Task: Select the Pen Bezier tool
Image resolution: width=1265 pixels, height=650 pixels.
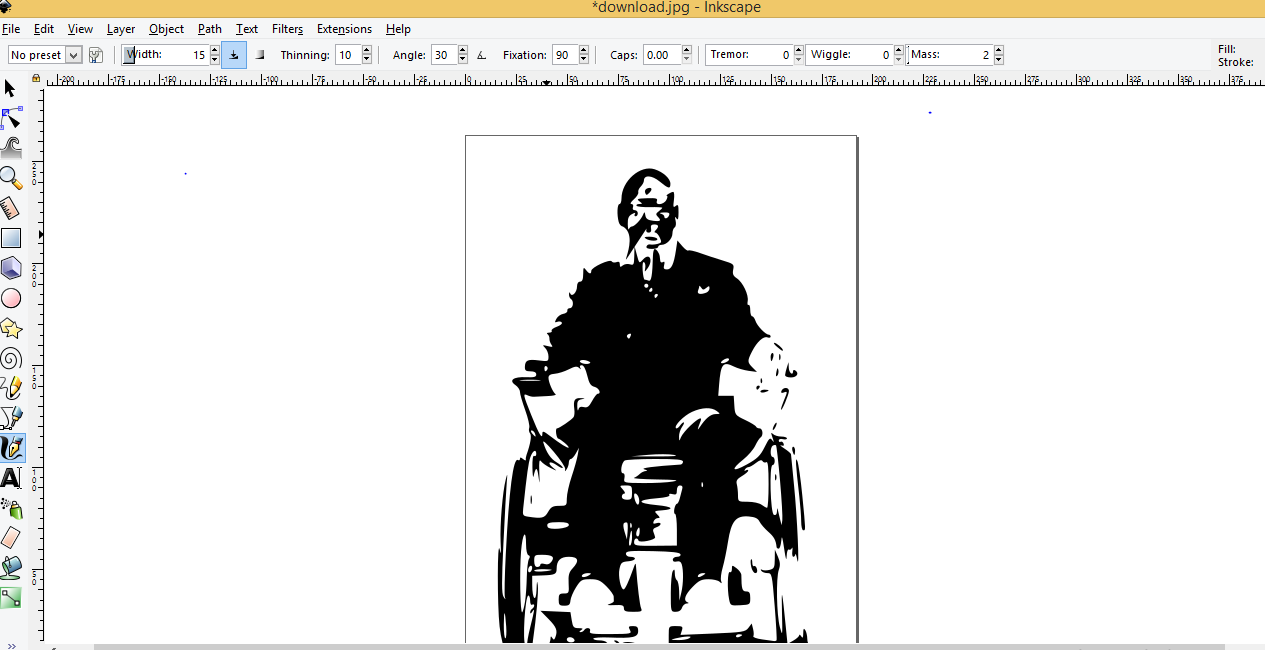Action: pos(11,418)
